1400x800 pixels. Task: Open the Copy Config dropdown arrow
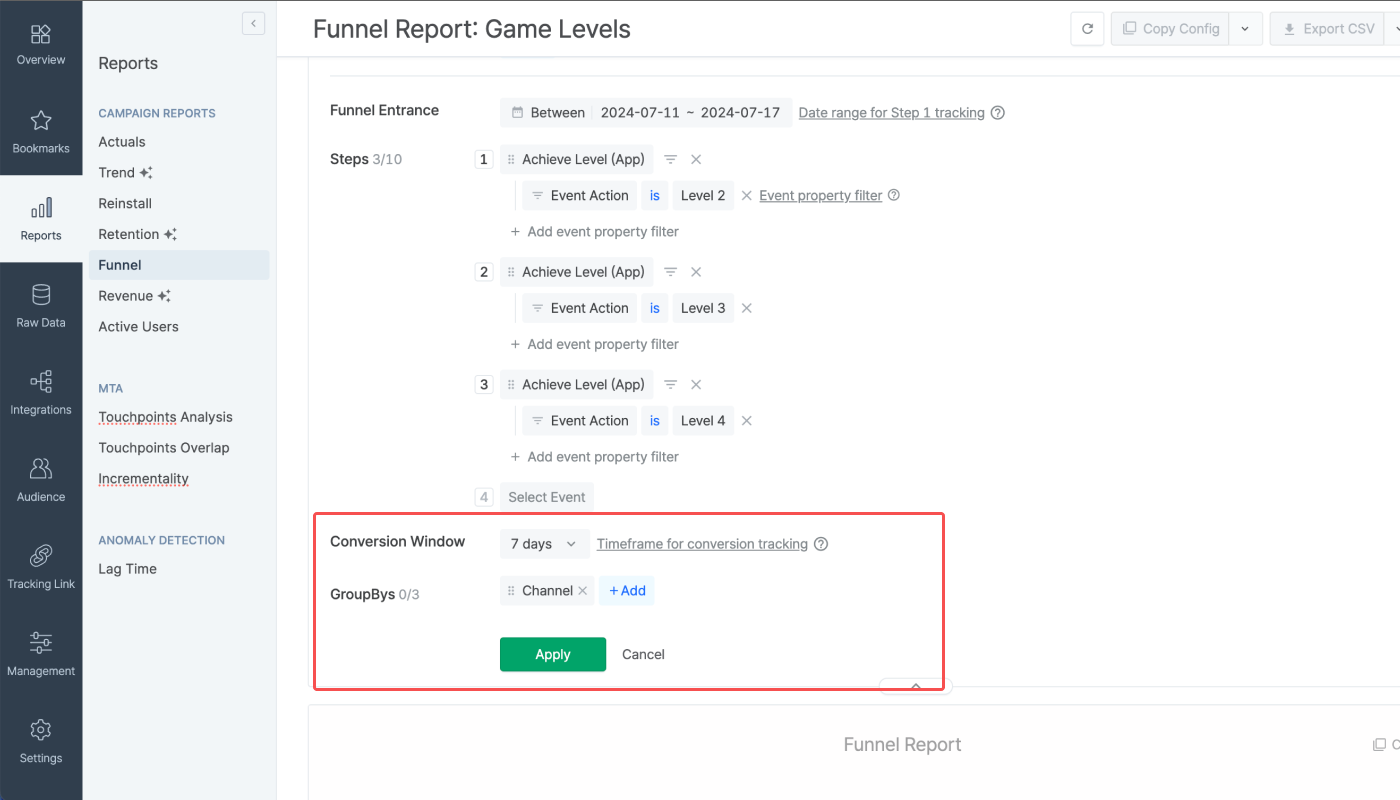pyautogui.click(x=1245, y=29)
